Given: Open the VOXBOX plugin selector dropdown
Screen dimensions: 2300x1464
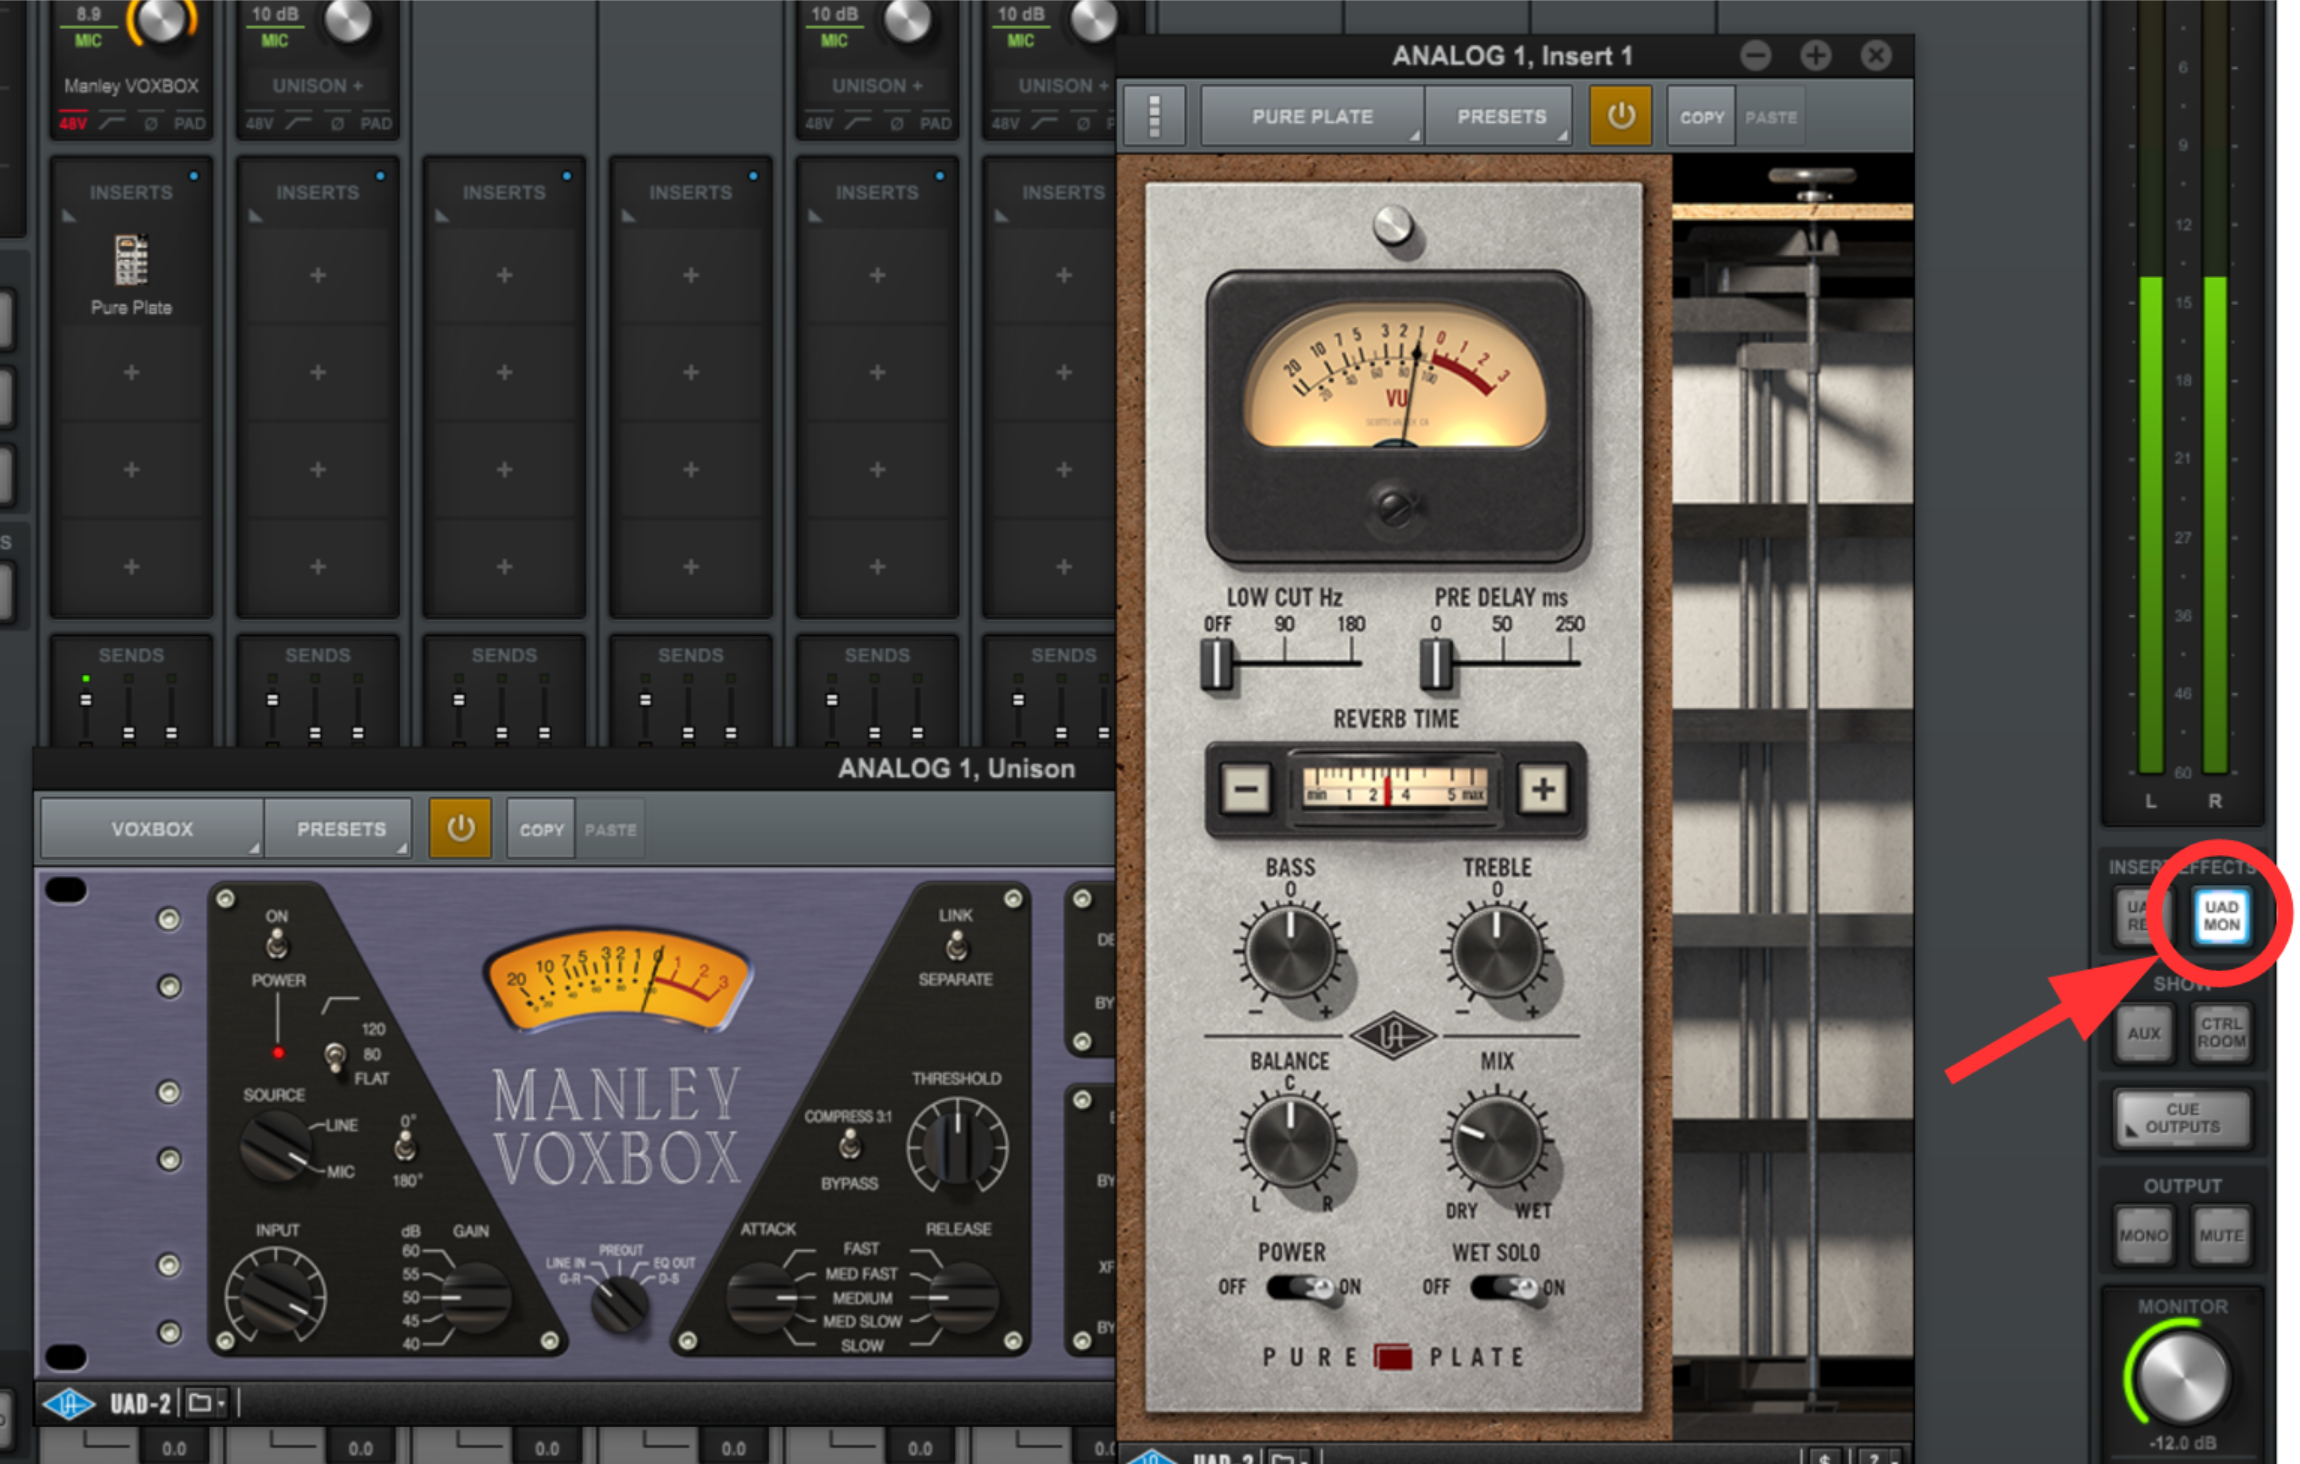Looking at the screenshot, I should coord(152,829).
